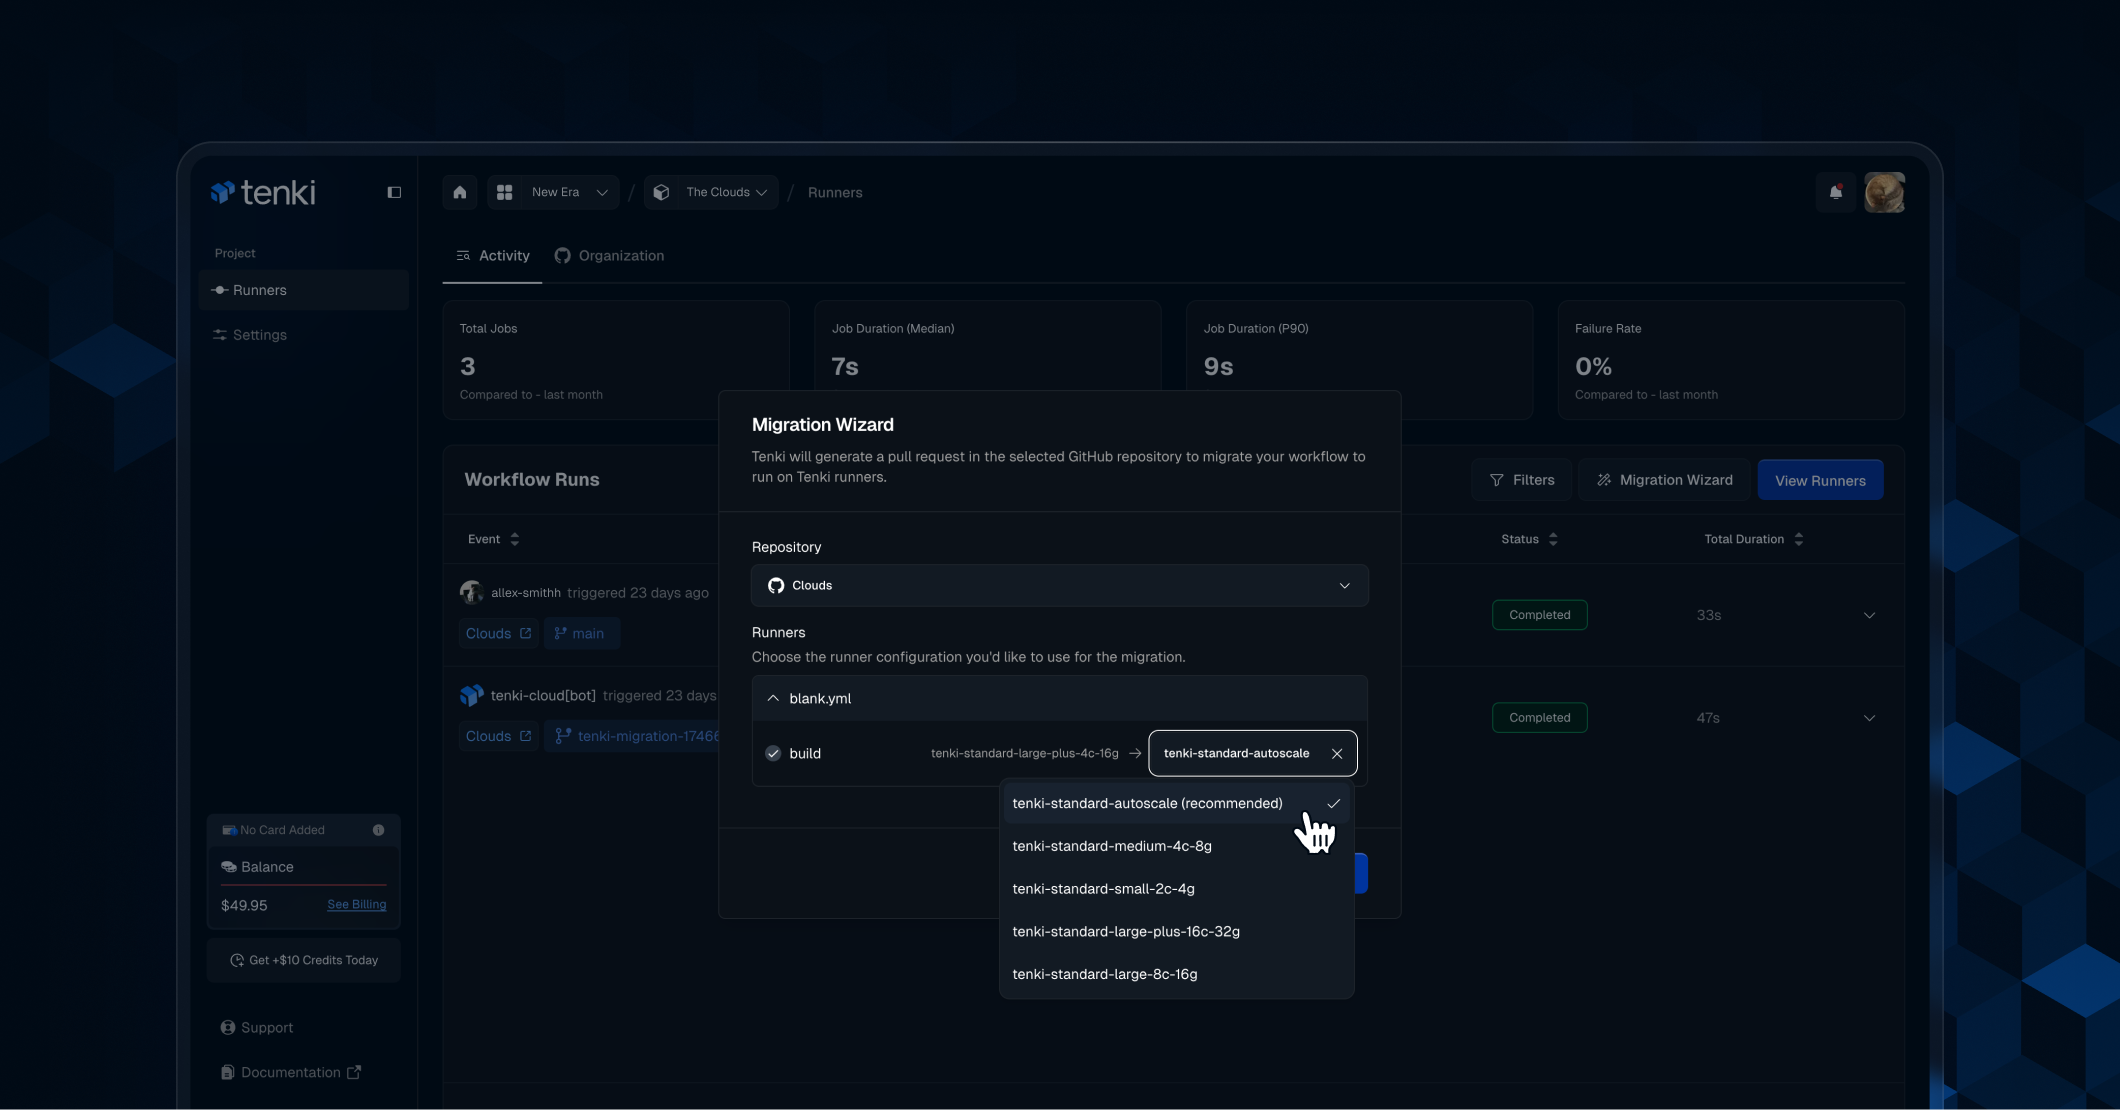
Task: Open the See Billing link
Action: (356, 905)
